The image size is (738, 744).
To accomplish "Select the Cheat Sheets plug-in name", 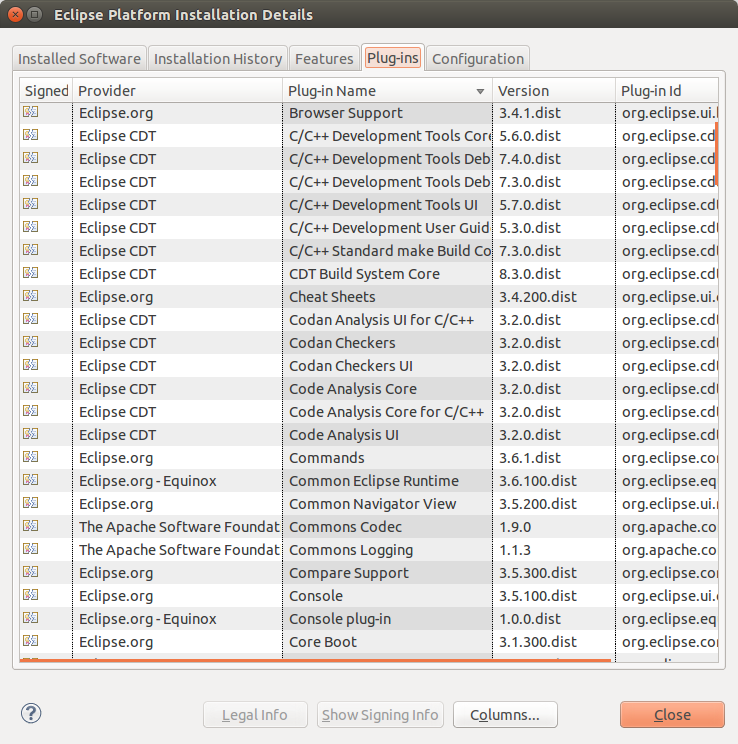I will point(332,297).
